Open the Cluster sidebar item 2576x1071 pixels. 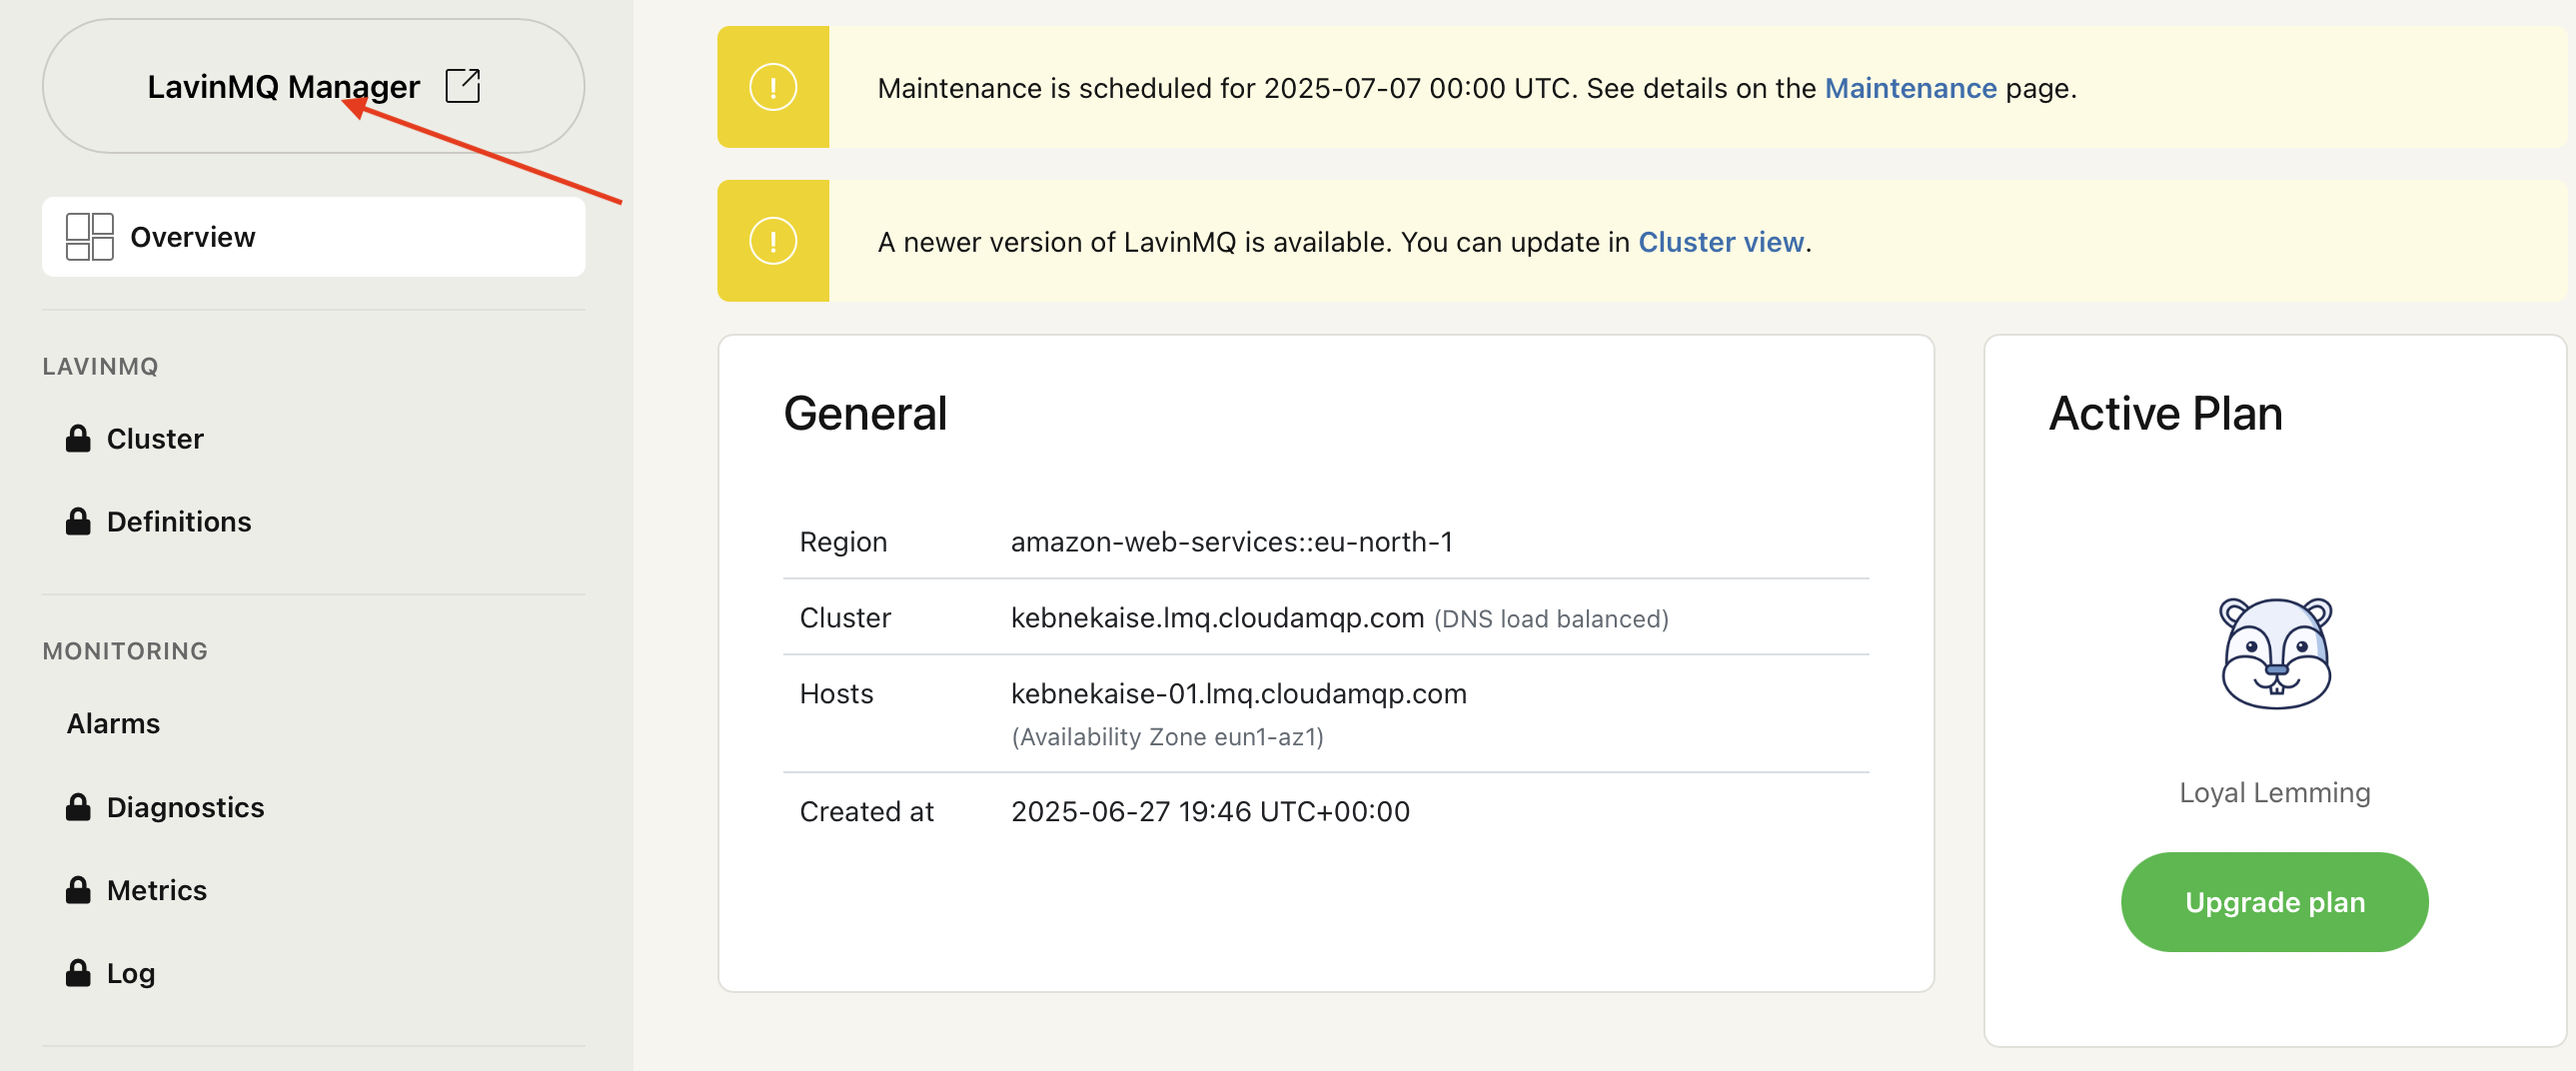click(155, 439)
